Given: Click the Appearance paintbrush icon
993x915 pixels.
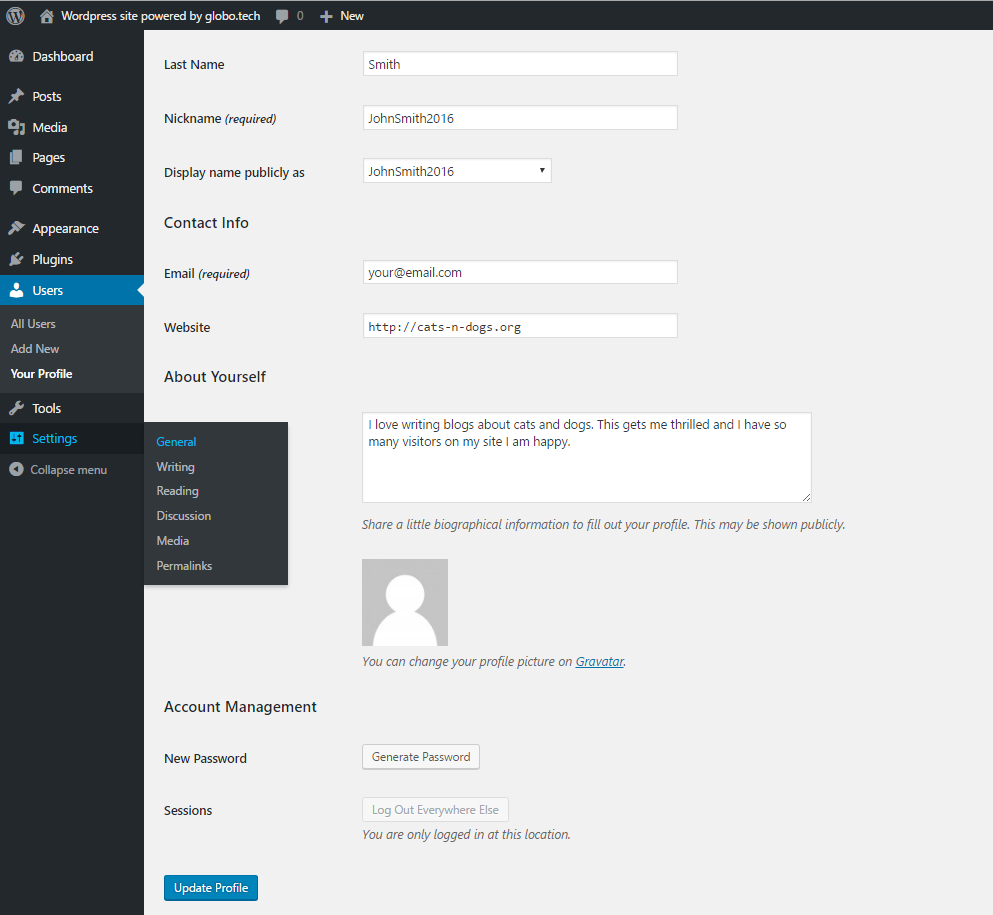Looking at the screenshot, I should (16, 228).
